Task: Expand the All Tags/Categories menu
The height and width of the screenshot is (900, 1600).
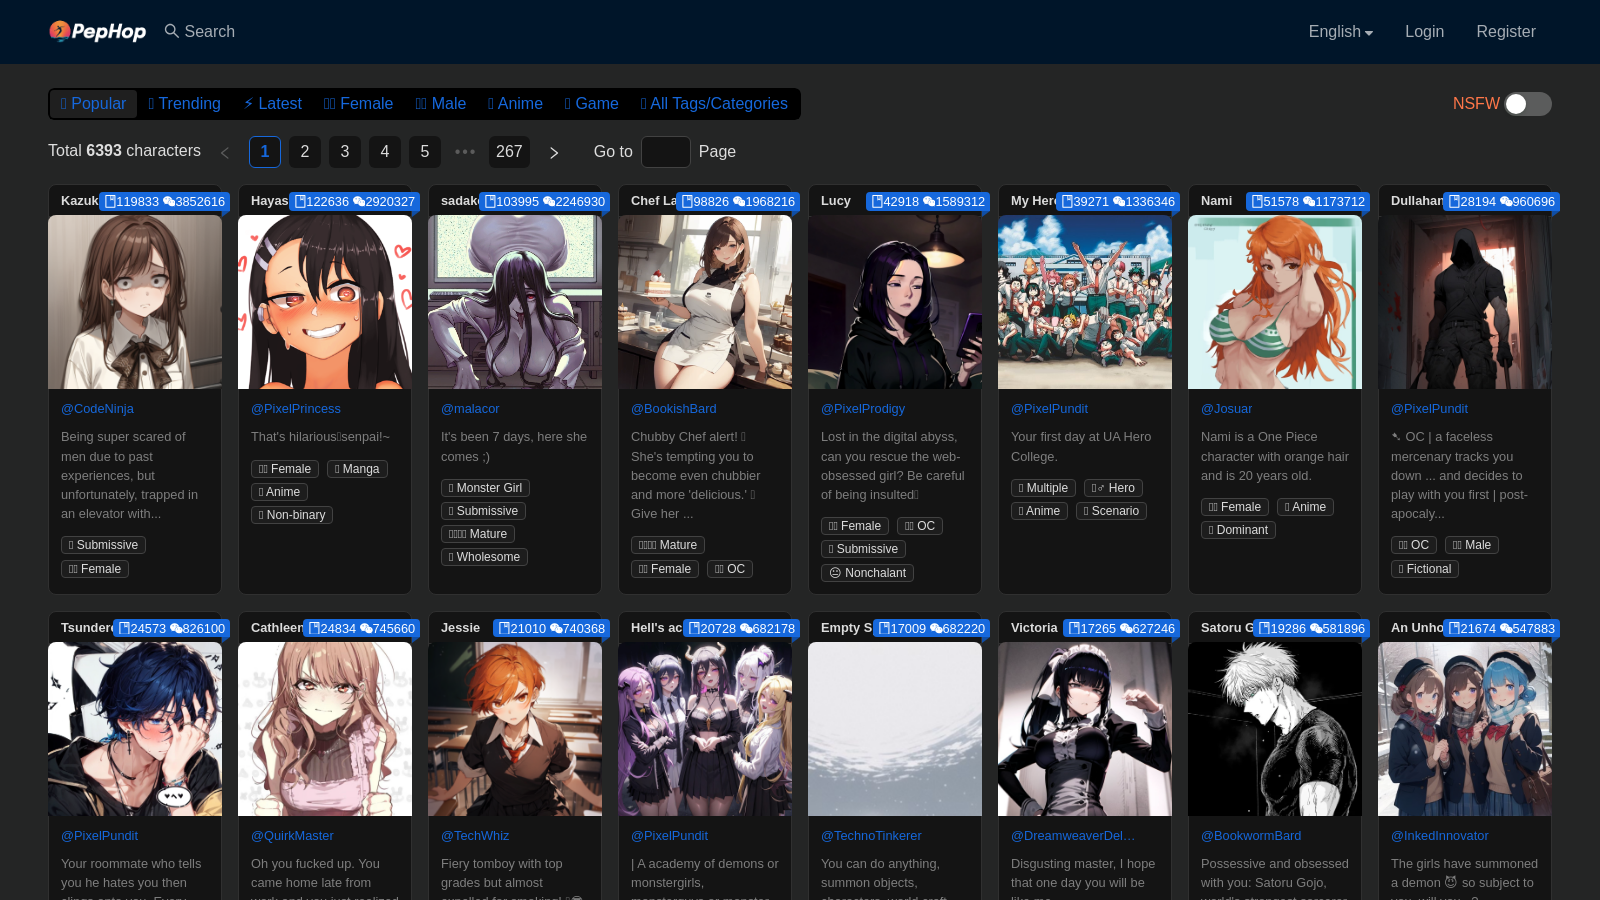Action: tap(715, 103)
